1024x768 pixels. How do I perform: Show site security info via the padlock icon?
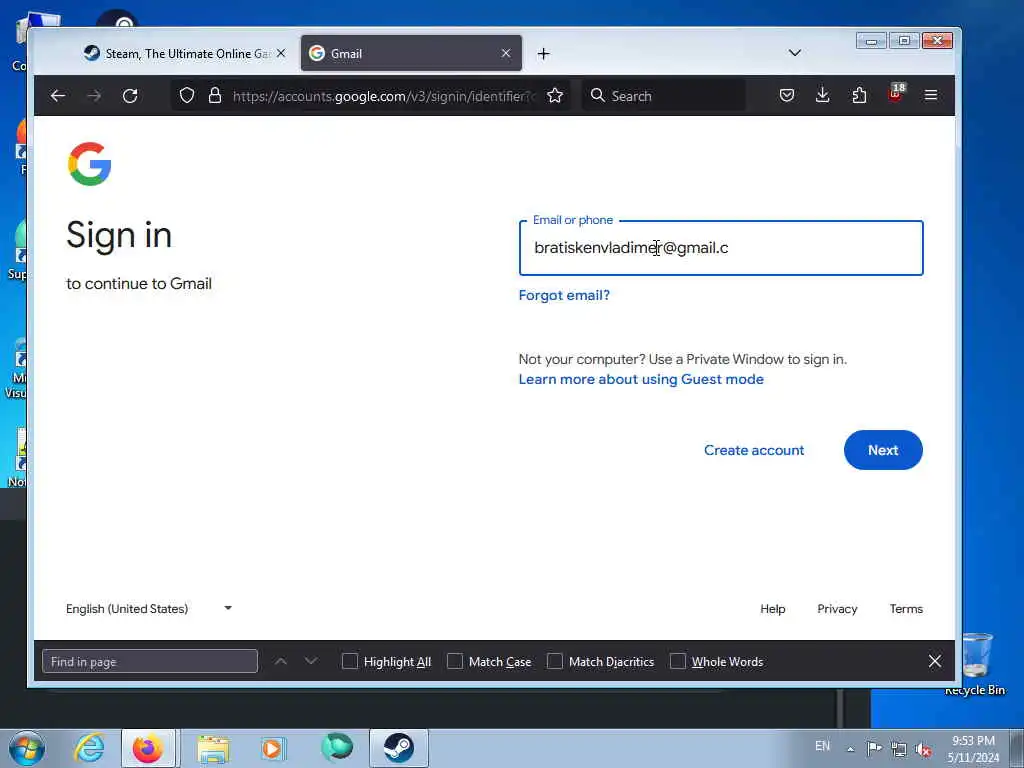tap(215, 96)
